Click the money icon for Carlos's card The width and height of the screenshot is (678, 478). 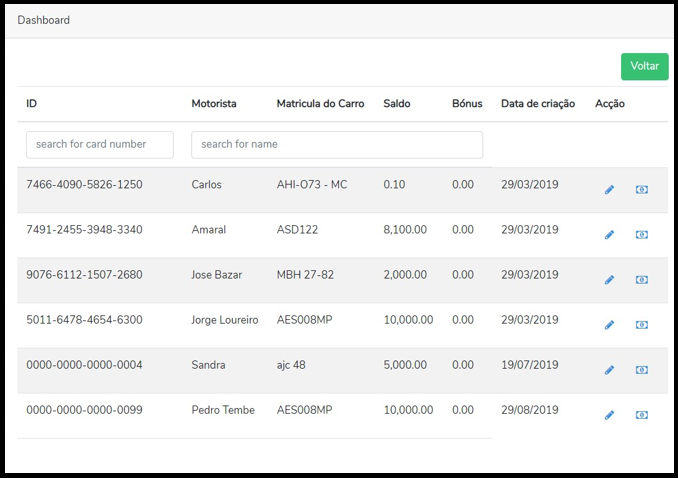(642, 190)
